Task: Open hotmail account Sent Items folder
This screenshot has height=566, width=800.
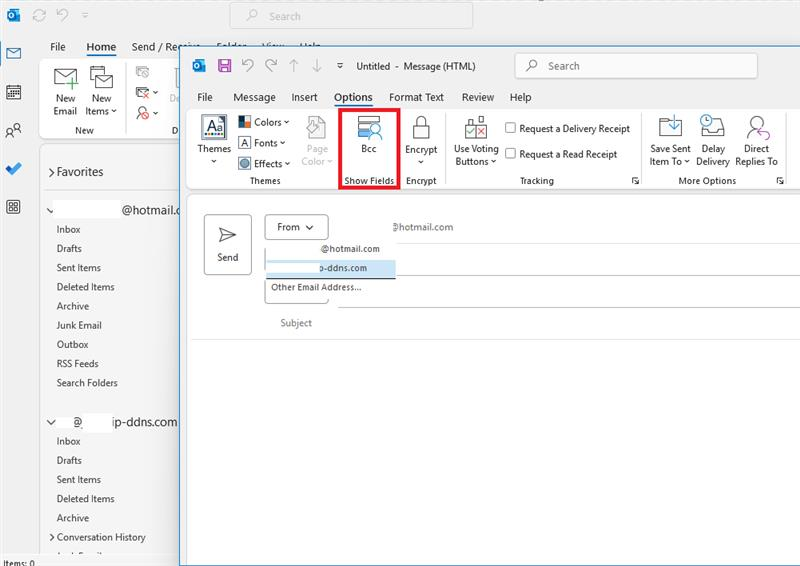Action: 79,268
